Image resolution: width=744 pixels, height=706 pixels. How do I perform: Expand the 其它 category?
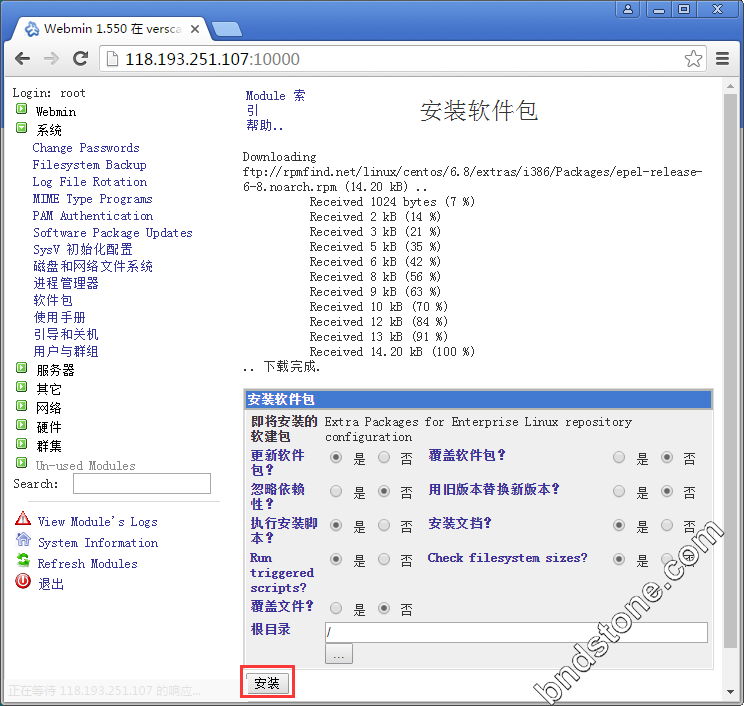[x=21, y=387]
